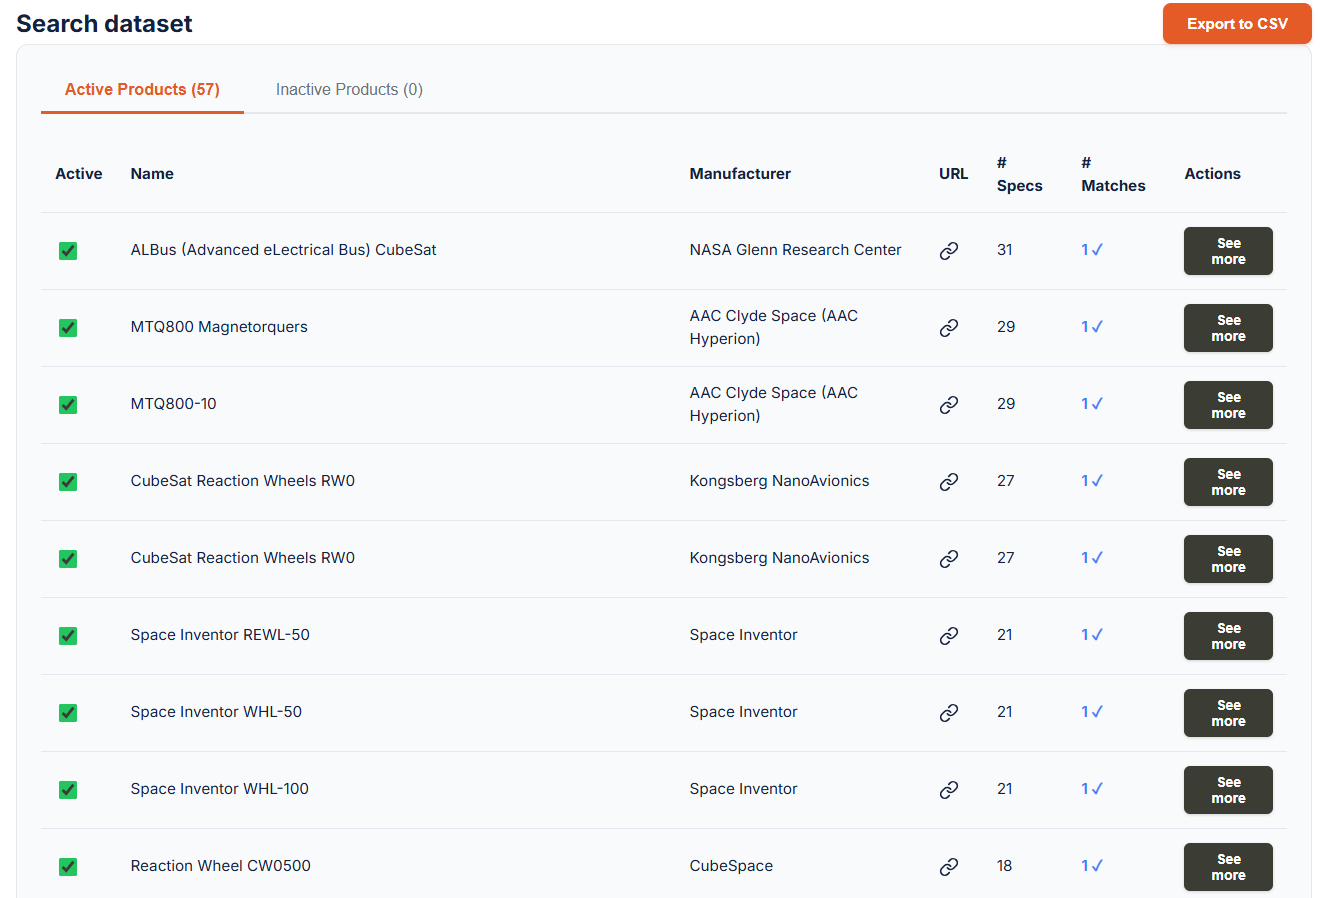Click See more for ALBus CubeSat

1228,251
